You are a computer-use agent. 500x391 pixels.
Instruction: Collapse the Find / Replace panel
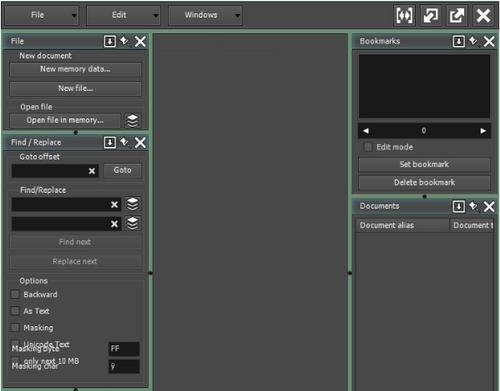pyautogui.click(x=110, y=143)
